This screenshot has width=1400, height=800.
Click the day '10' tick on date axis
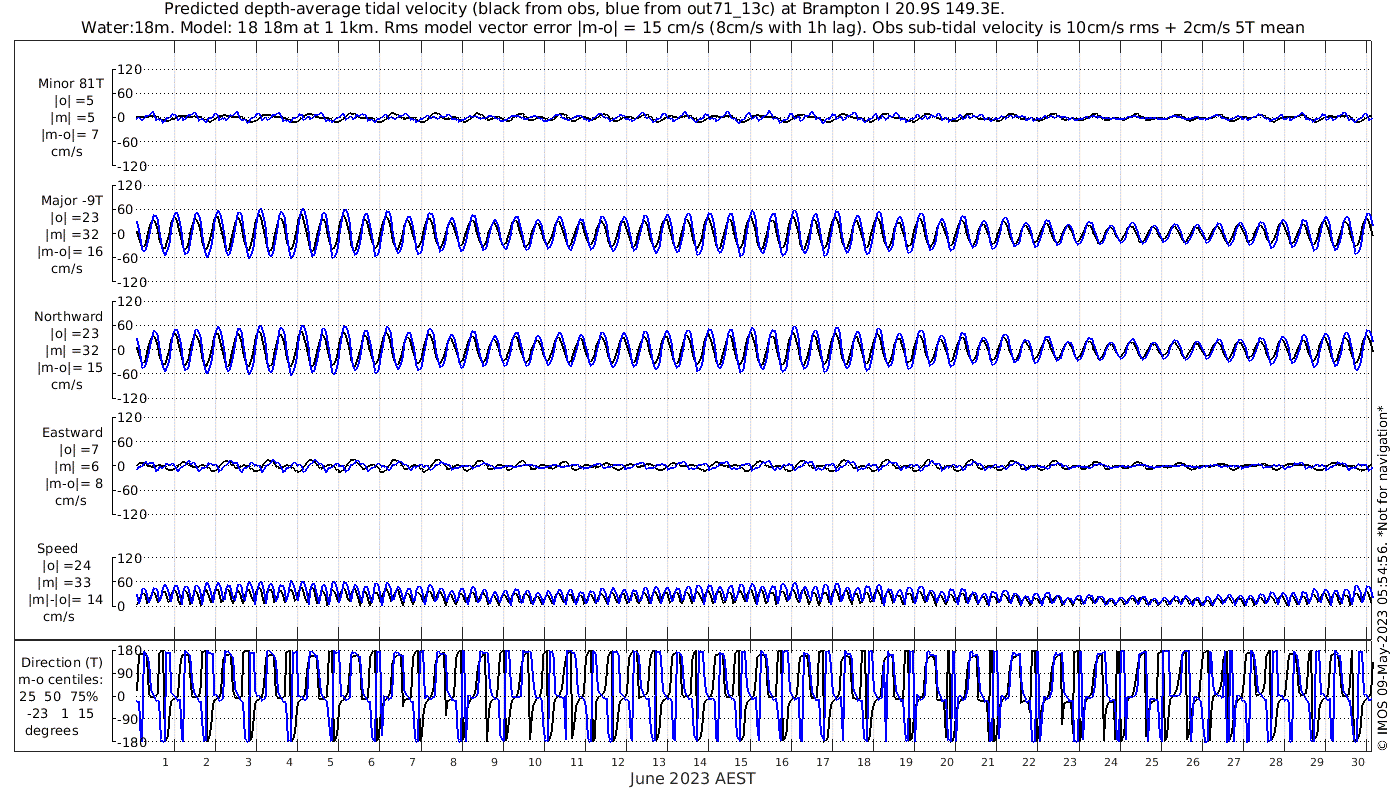536,762
